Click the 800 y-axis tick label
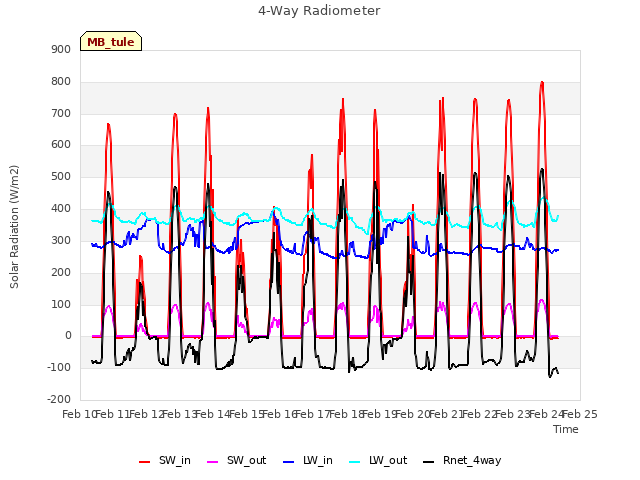 [61, 82]
